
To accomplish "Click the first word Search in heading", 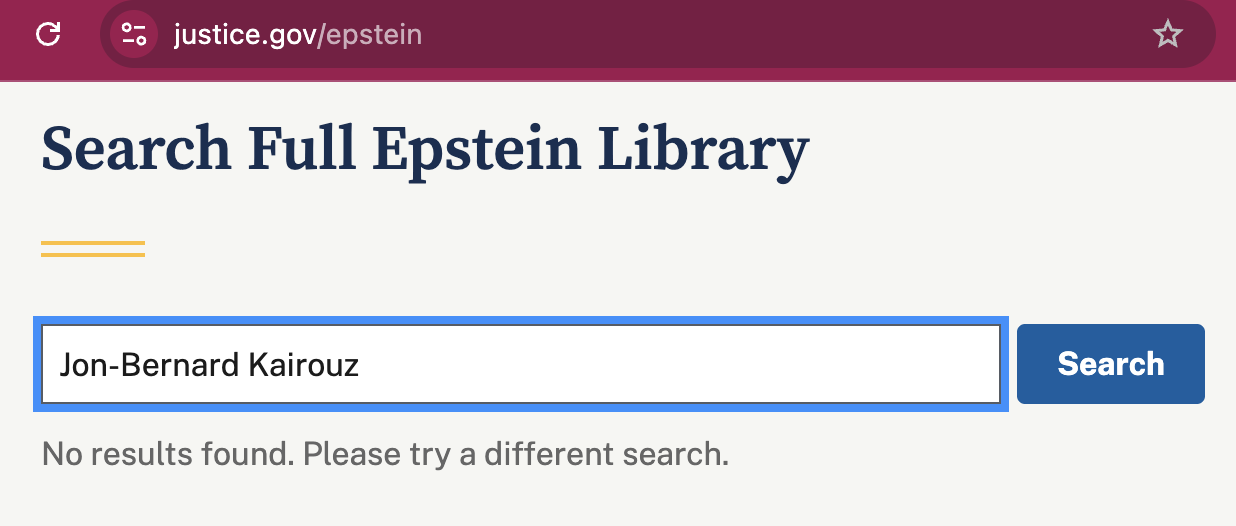I will 136,150.
